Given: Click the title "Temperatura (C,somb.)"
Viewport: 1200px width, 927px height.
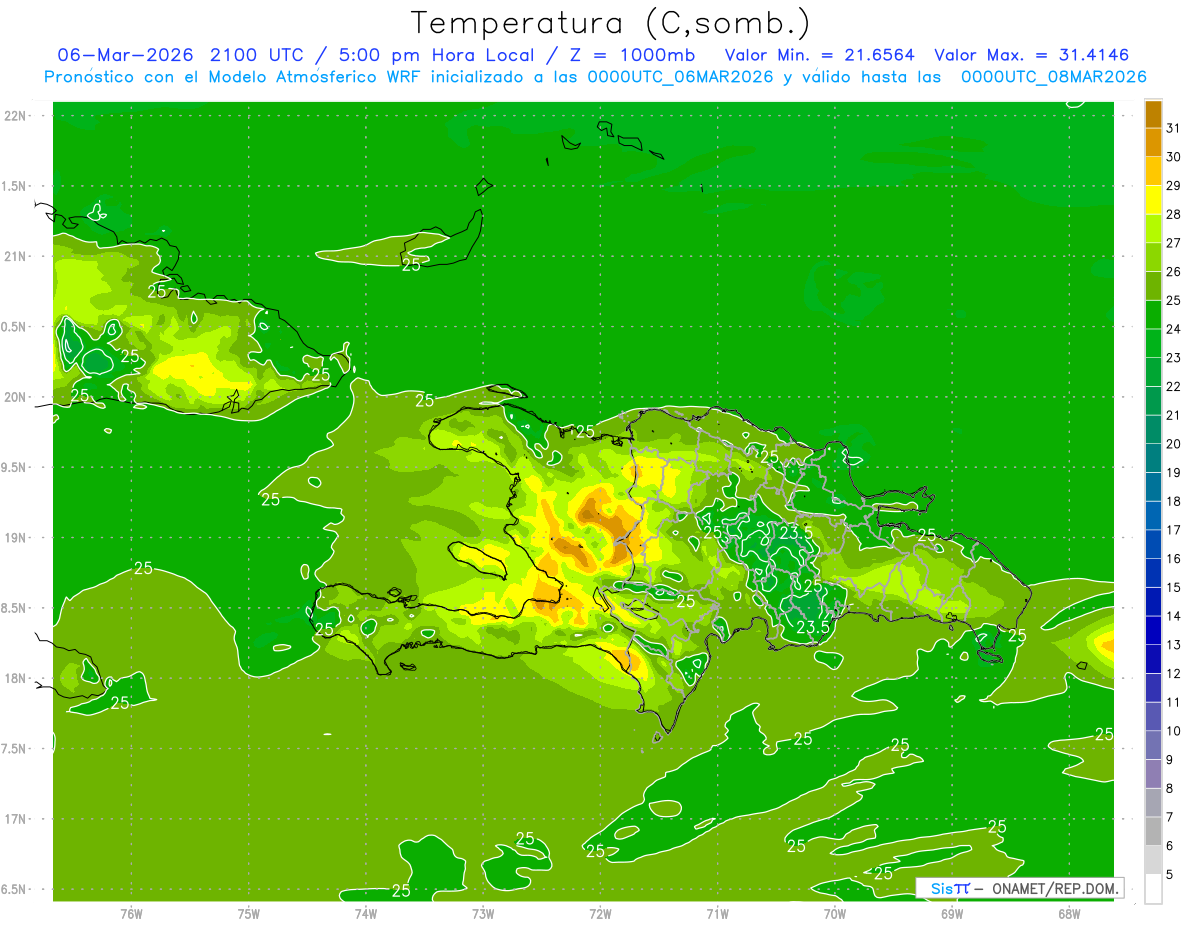Looking at the screenshot, I should (x=610, y=22).
